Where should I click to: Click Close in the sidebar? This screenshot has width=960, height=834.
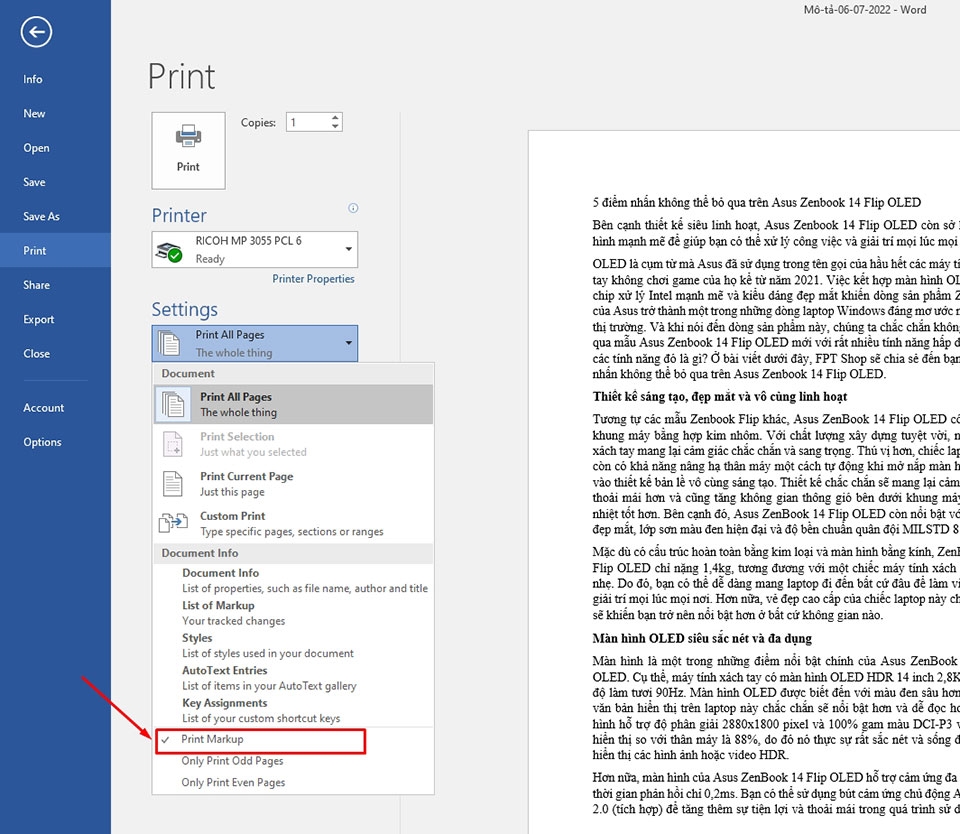pyautogui.click(x=55, y=354)
